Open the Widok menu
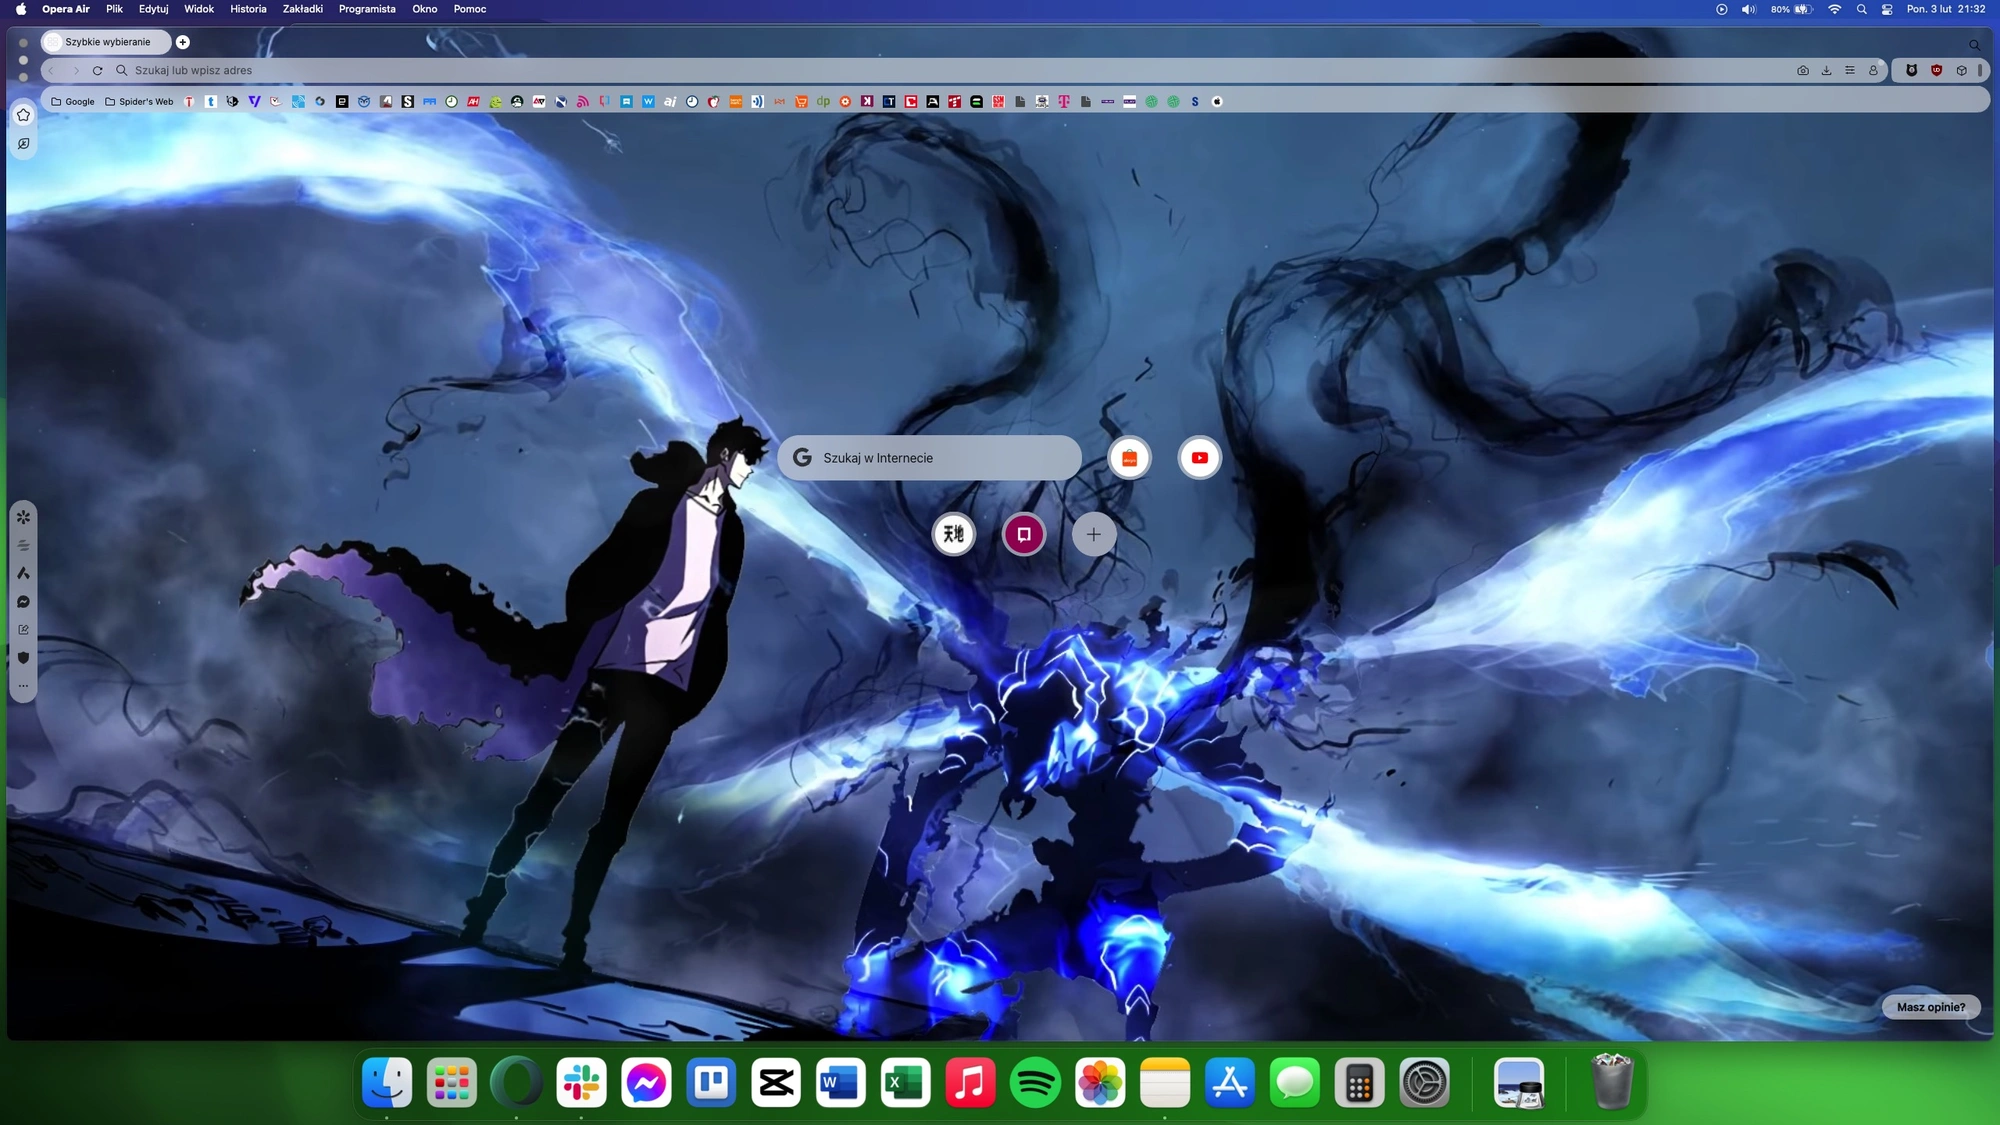The image size is (2000, 1125). point(199,9)
